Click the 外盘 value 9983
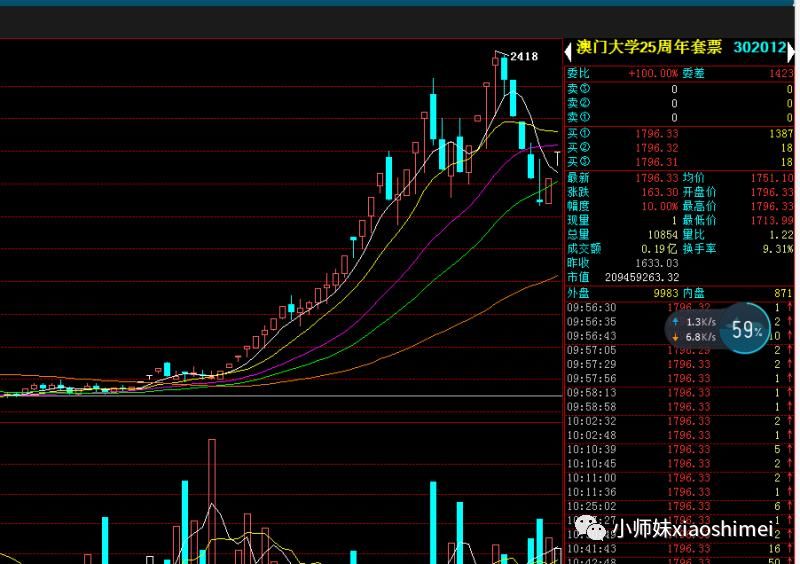 pos(666,293)
